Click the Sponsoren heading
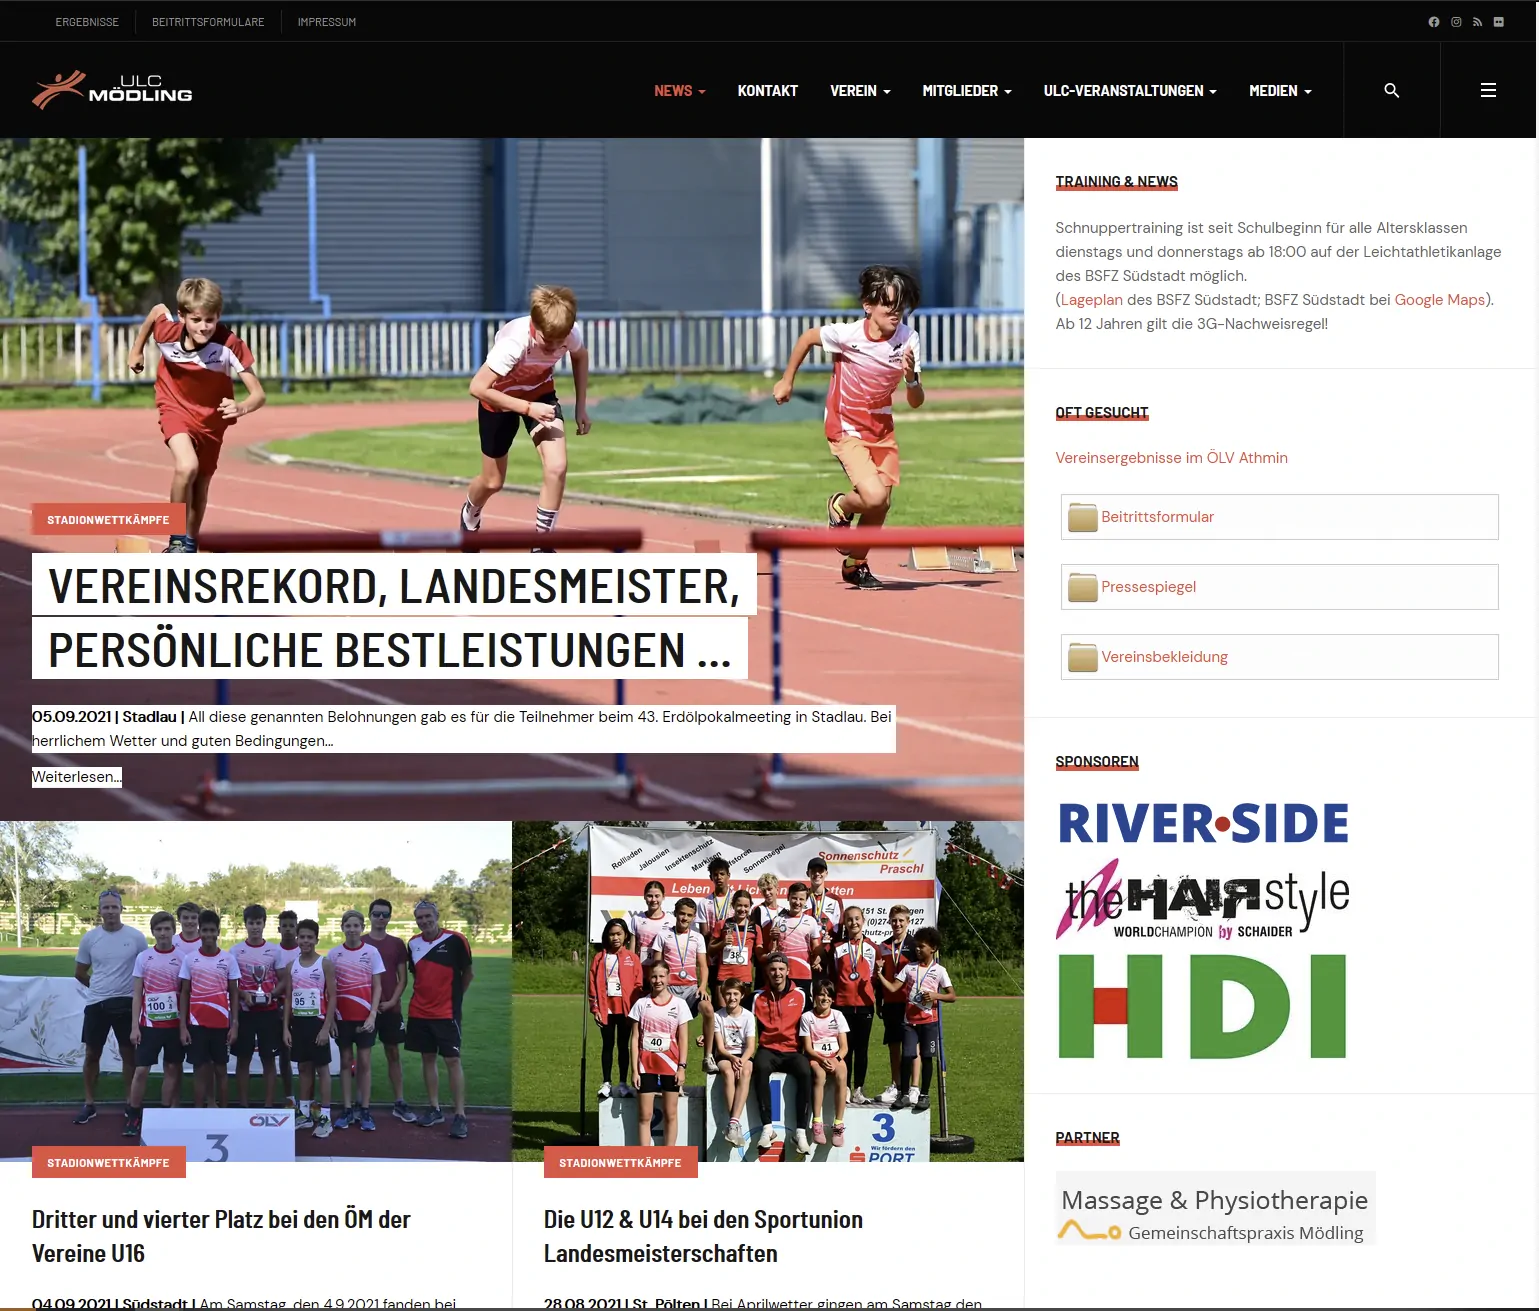The height and width of the screenshot is (1311, 1539). (x=1097, y=762)
